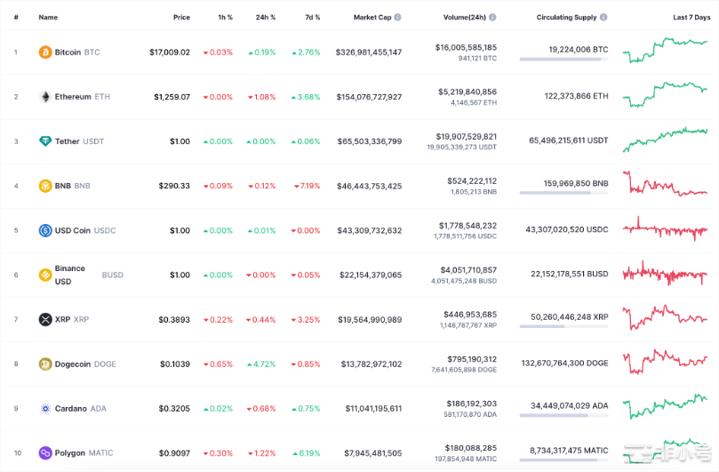The height and width of the screenshot is (472, 719).
Task: Open Bitcoin last 7 days sparkline chart
Action: click(664, 48)
